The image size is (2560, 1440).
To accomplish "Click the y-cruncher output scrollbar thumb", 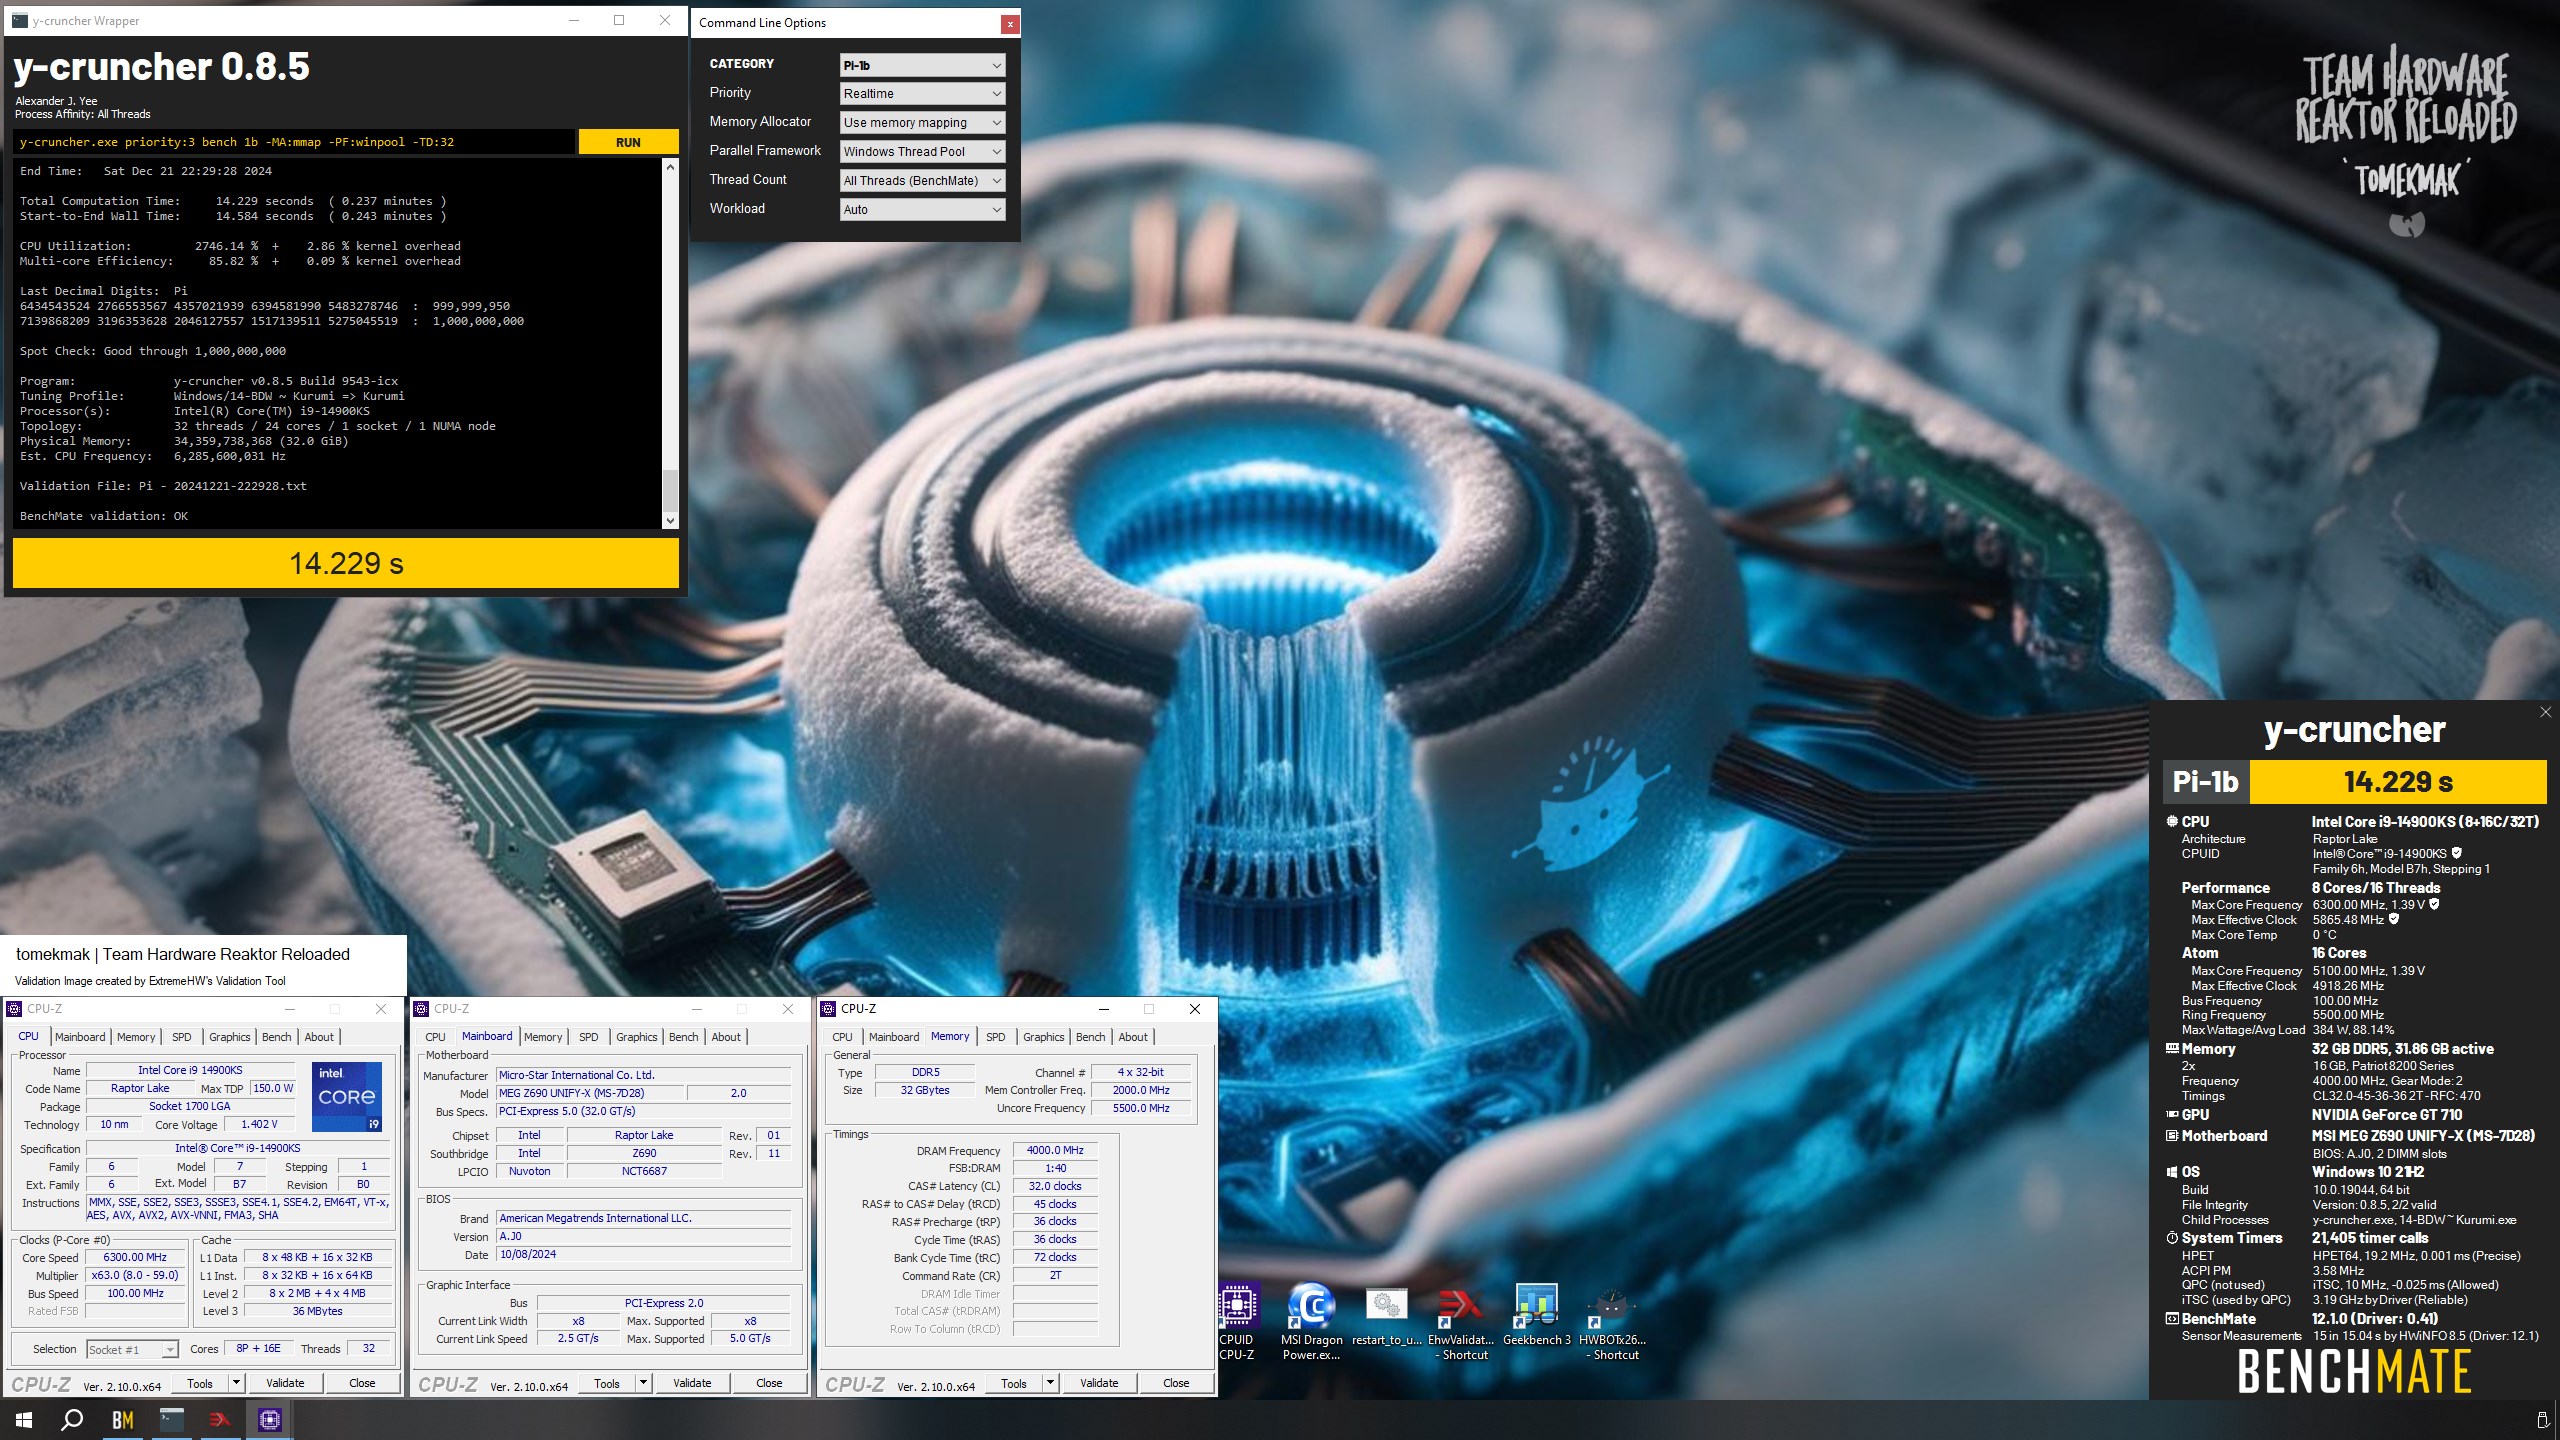I will tap(670, 490).
